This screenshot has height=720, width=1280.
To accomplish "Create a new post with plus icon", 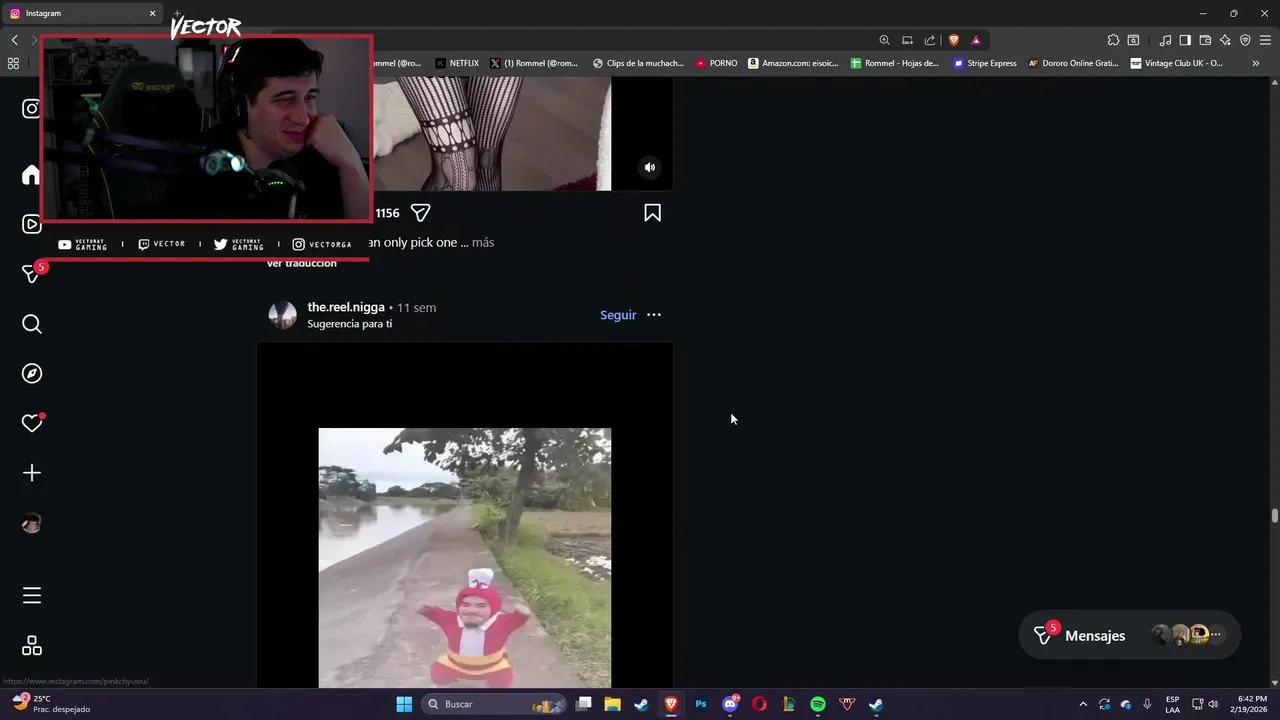I will [x=32, y=473].
